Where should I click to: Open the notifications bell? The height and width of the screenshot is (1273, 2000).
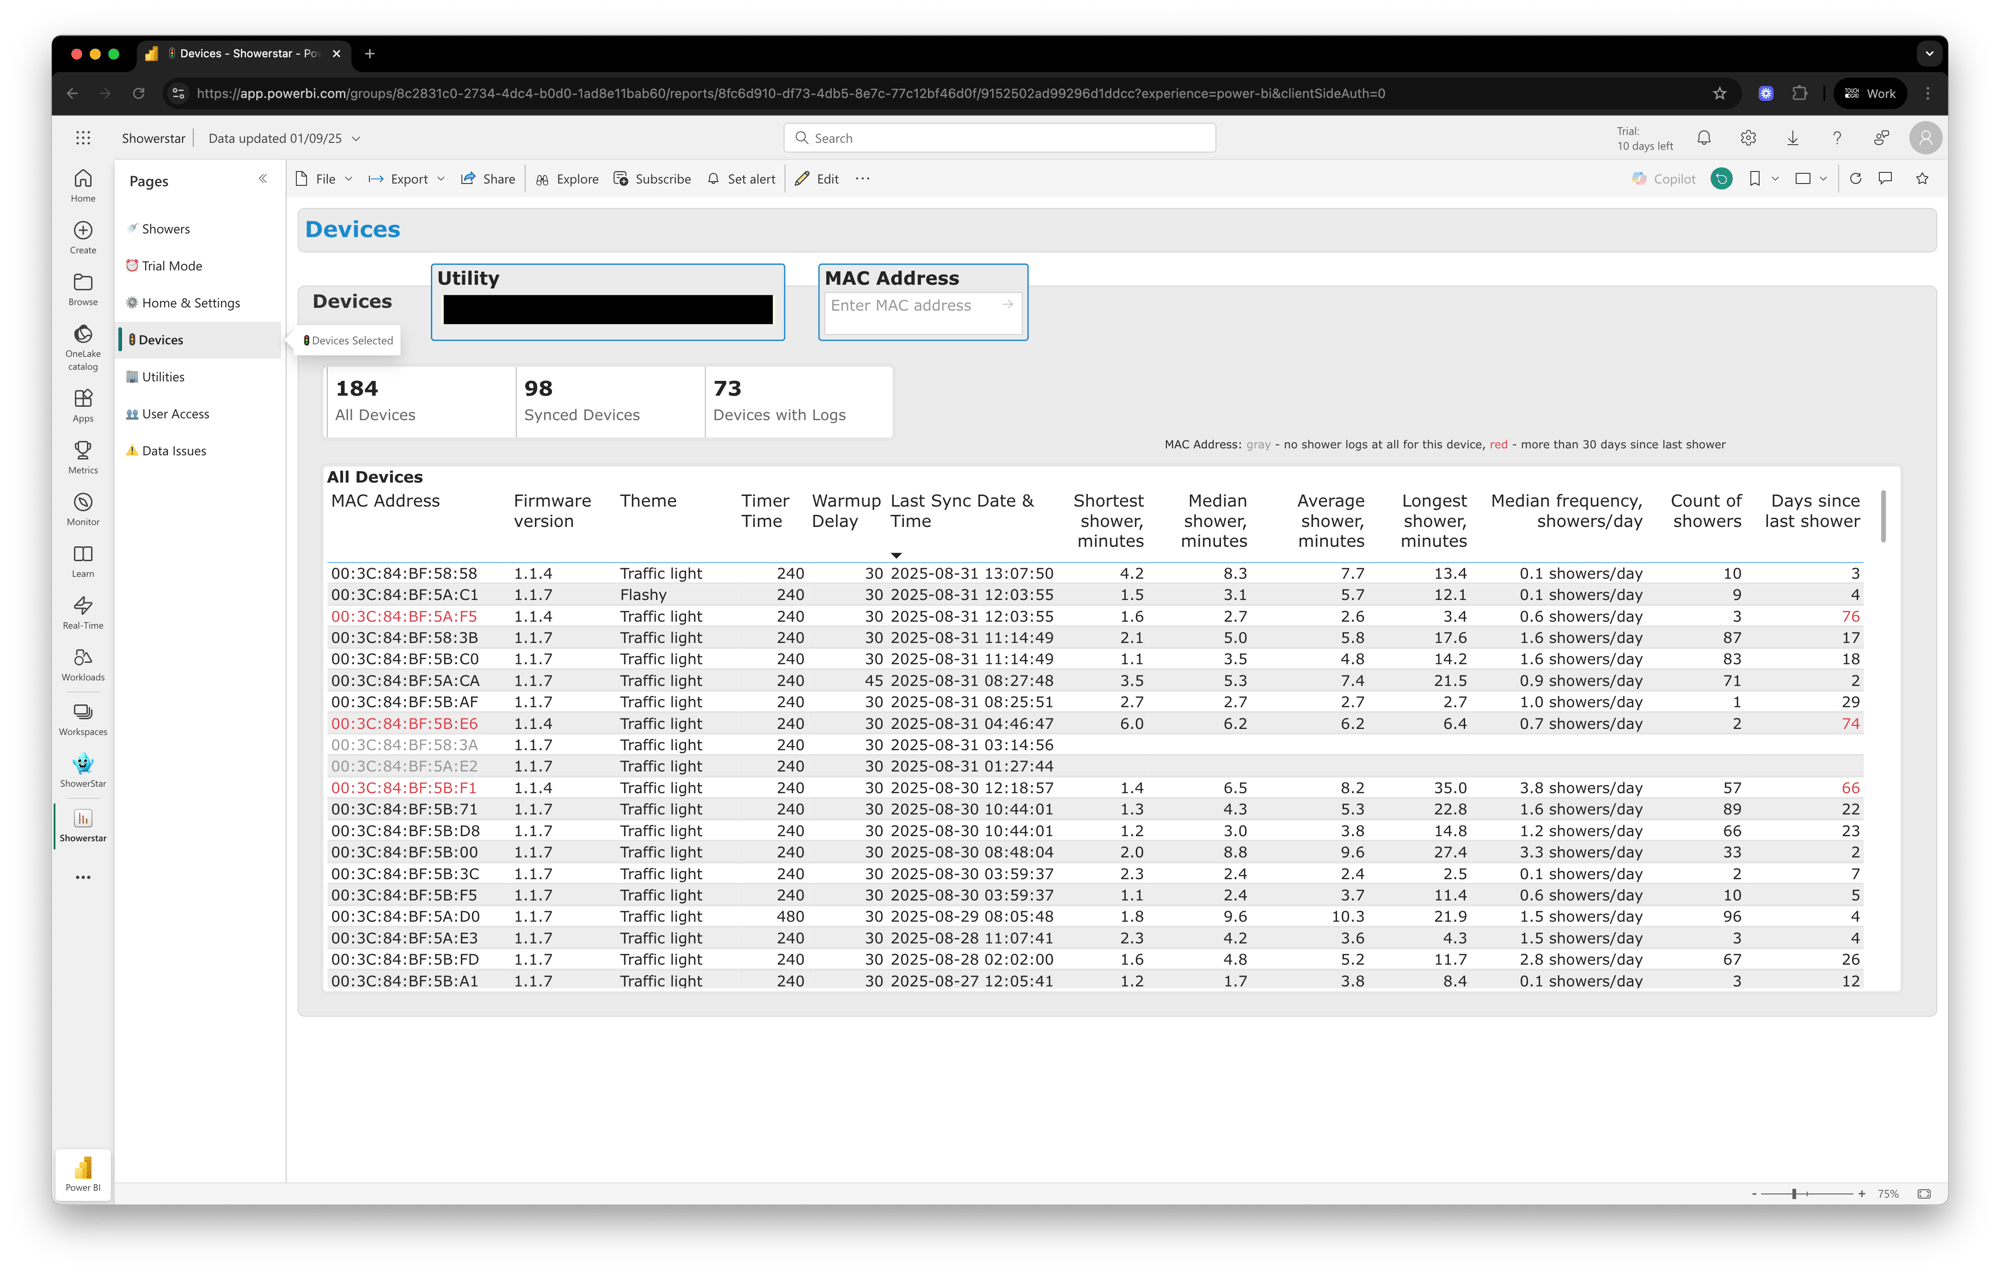(x=1704, y=138)
